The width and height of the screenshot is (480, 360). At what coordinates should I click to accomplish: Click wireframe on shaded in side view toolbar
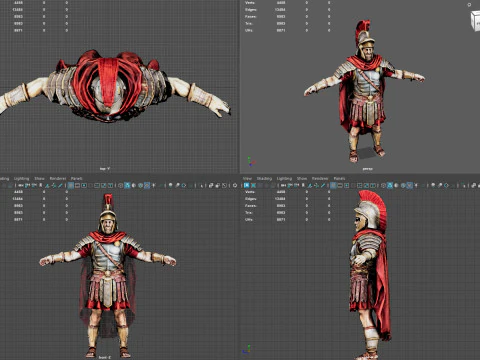[x=403, y=185]
